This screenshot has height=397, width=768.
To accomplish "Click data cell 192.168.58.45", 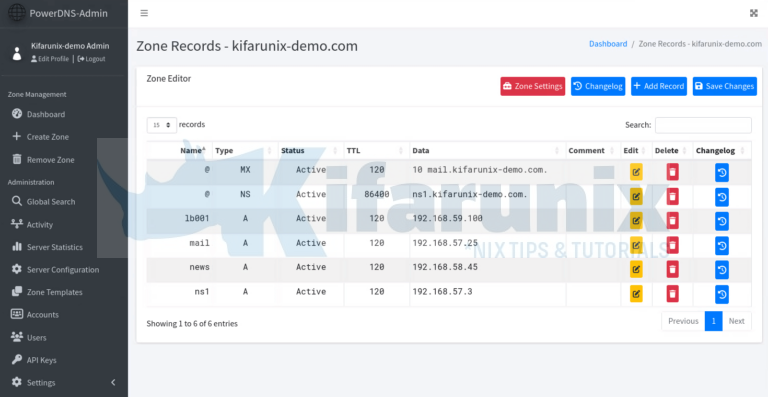I will [x=445, y=267].
